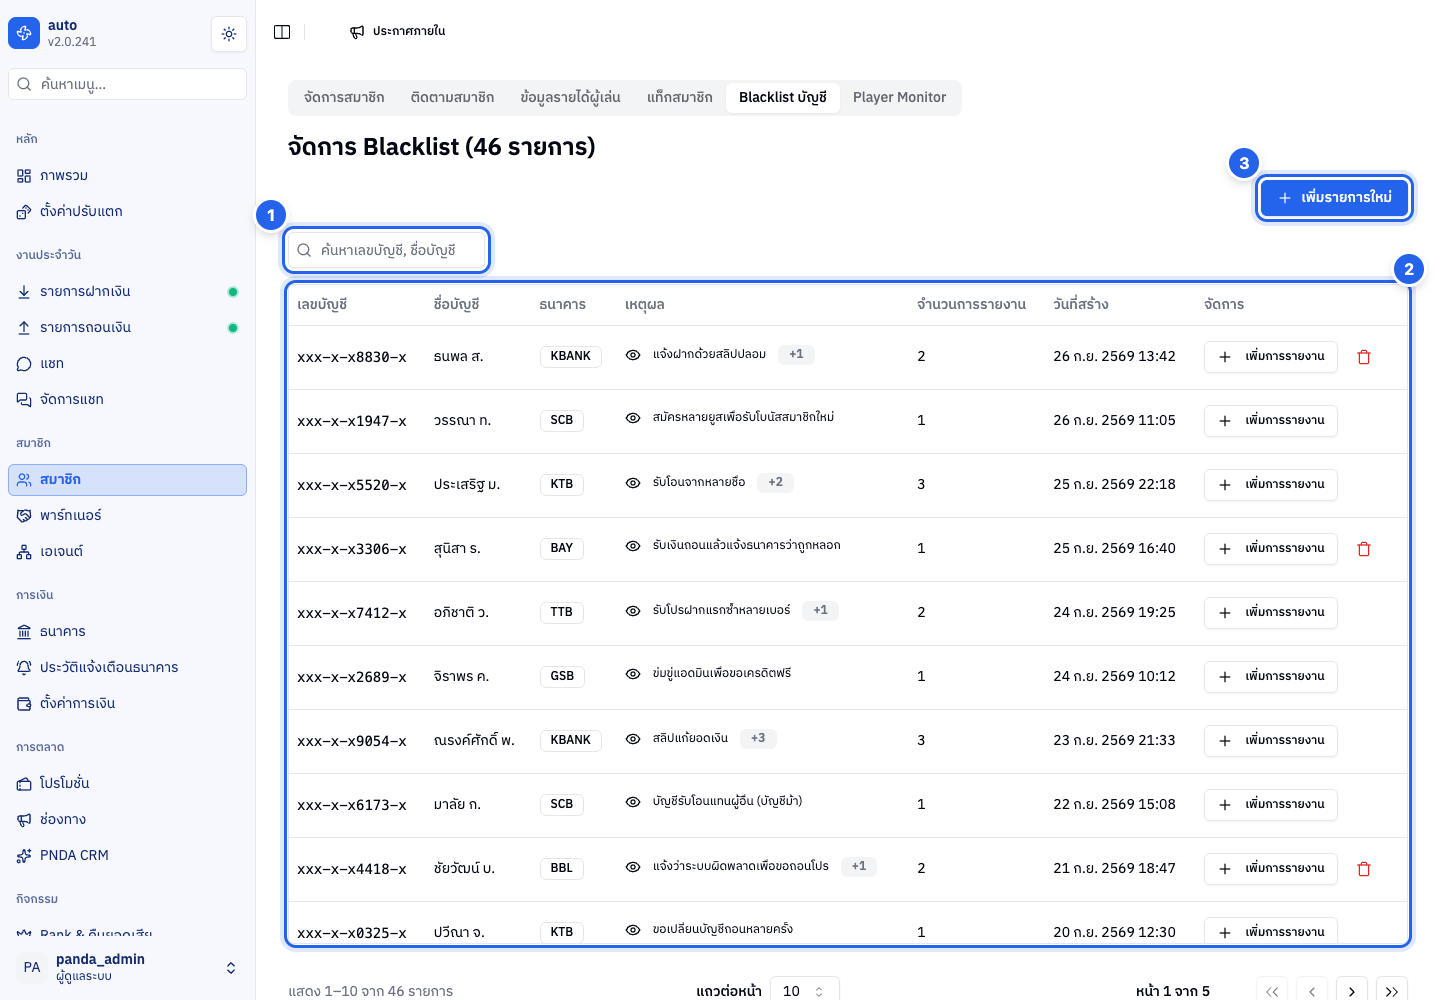Add report for account xxx-x-x1947-x
The width and height of the screenshot is (1440, 1000).
pyautogui.click(x=1271, y=421)
